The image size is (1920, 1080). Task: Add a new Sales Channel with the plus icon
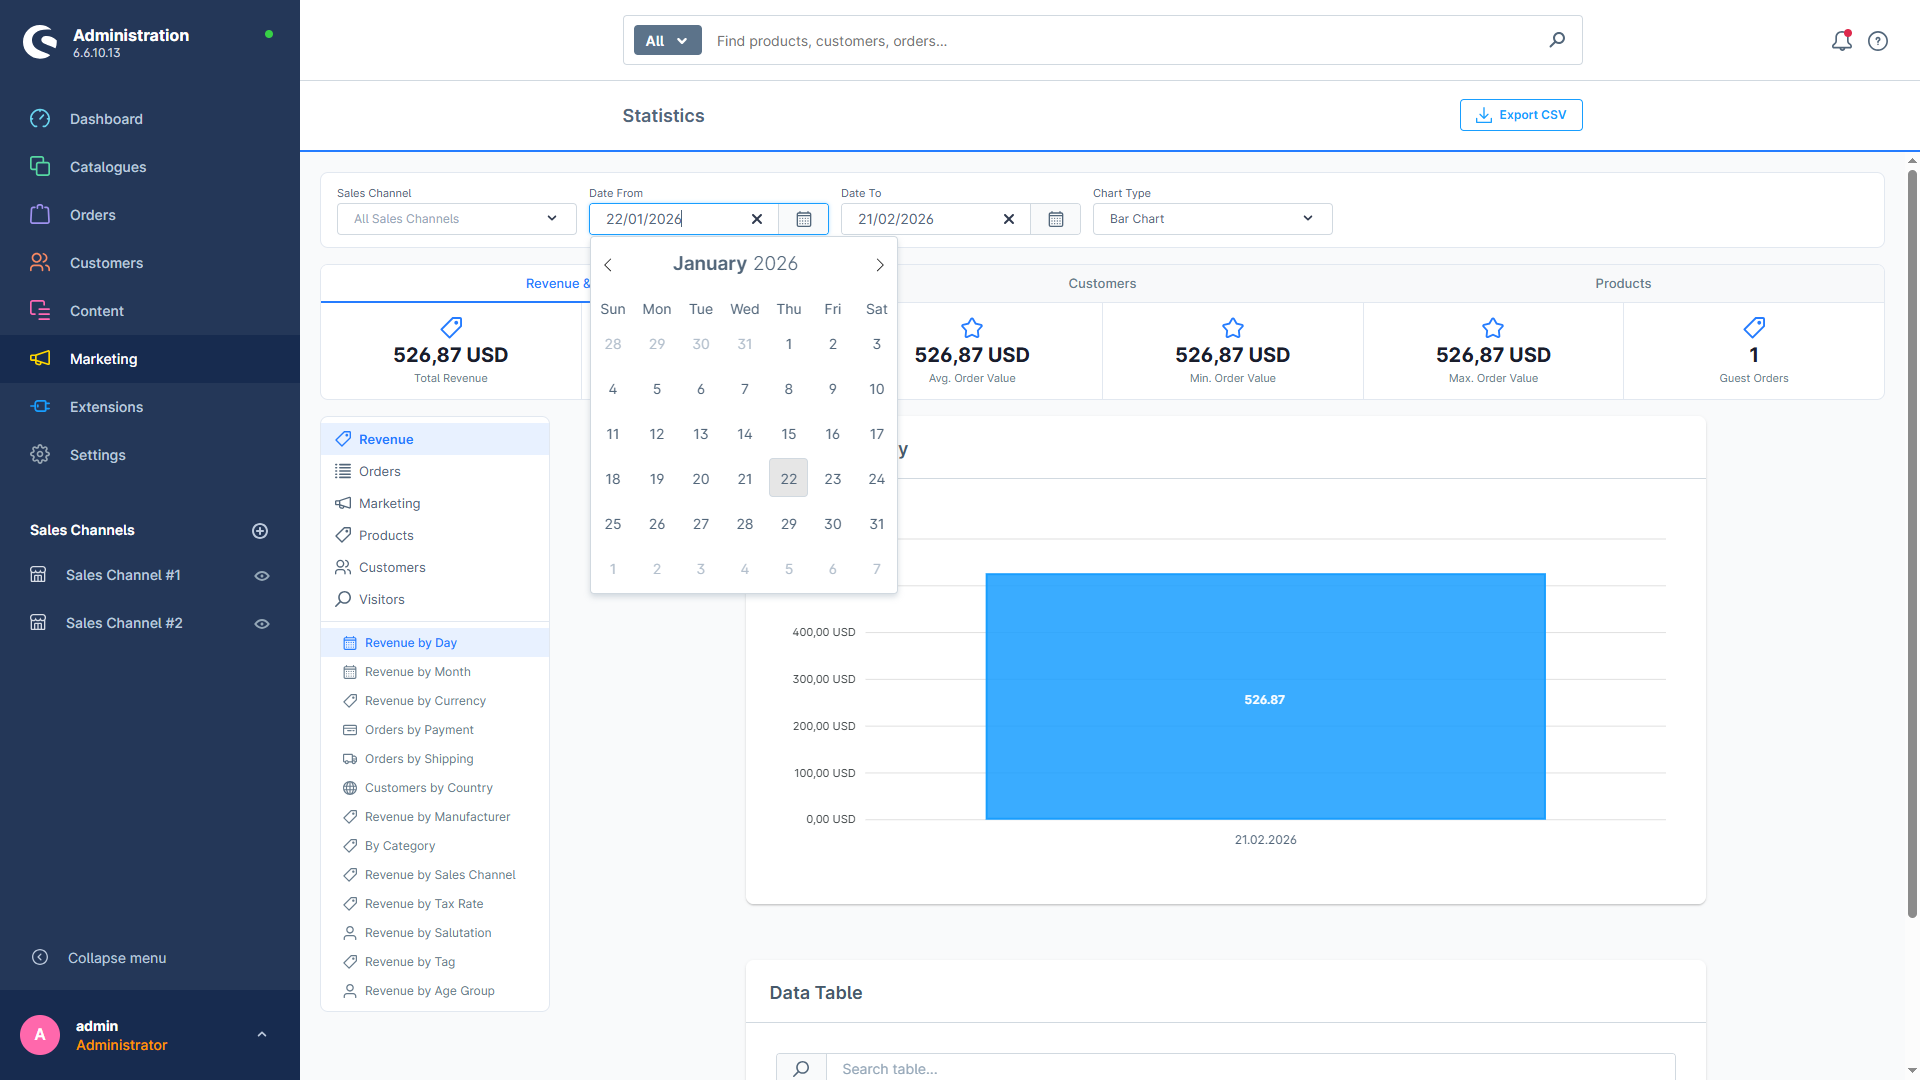point(261,530)
